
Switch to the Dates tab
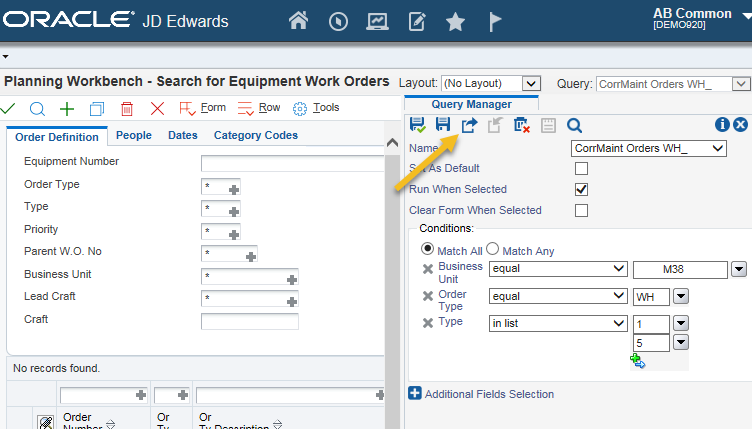[x=183, y=136]
